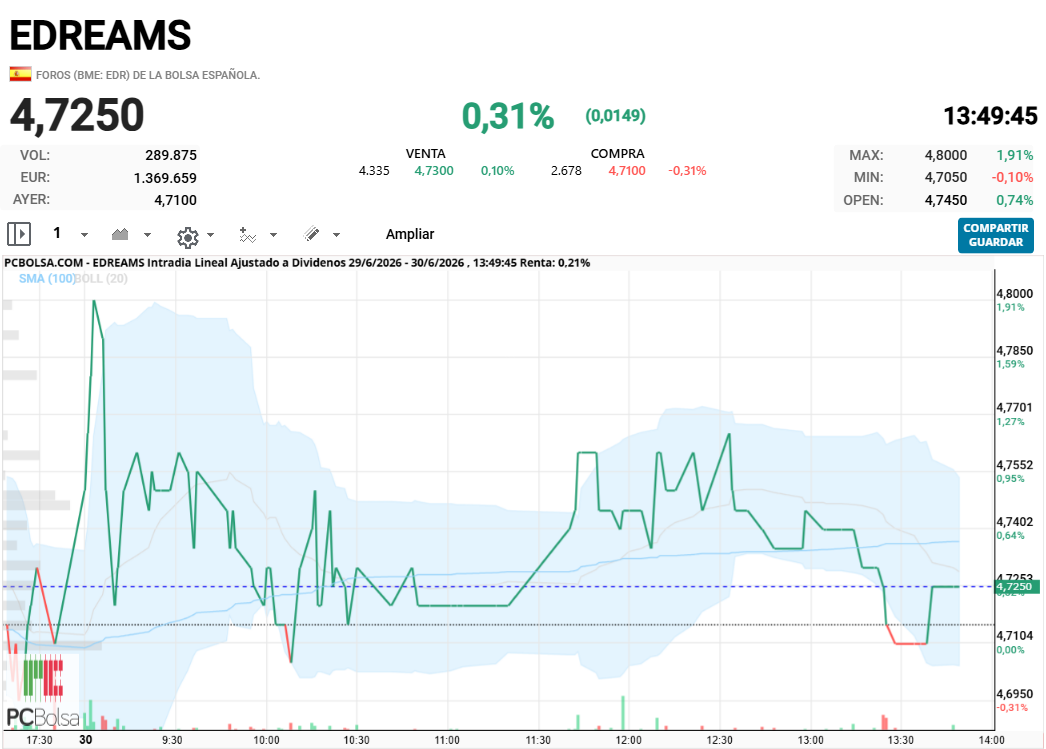The height and width of the screenshot is (749, 1046).
Task: Open the chart type area icon
Action: click(120, 234)
